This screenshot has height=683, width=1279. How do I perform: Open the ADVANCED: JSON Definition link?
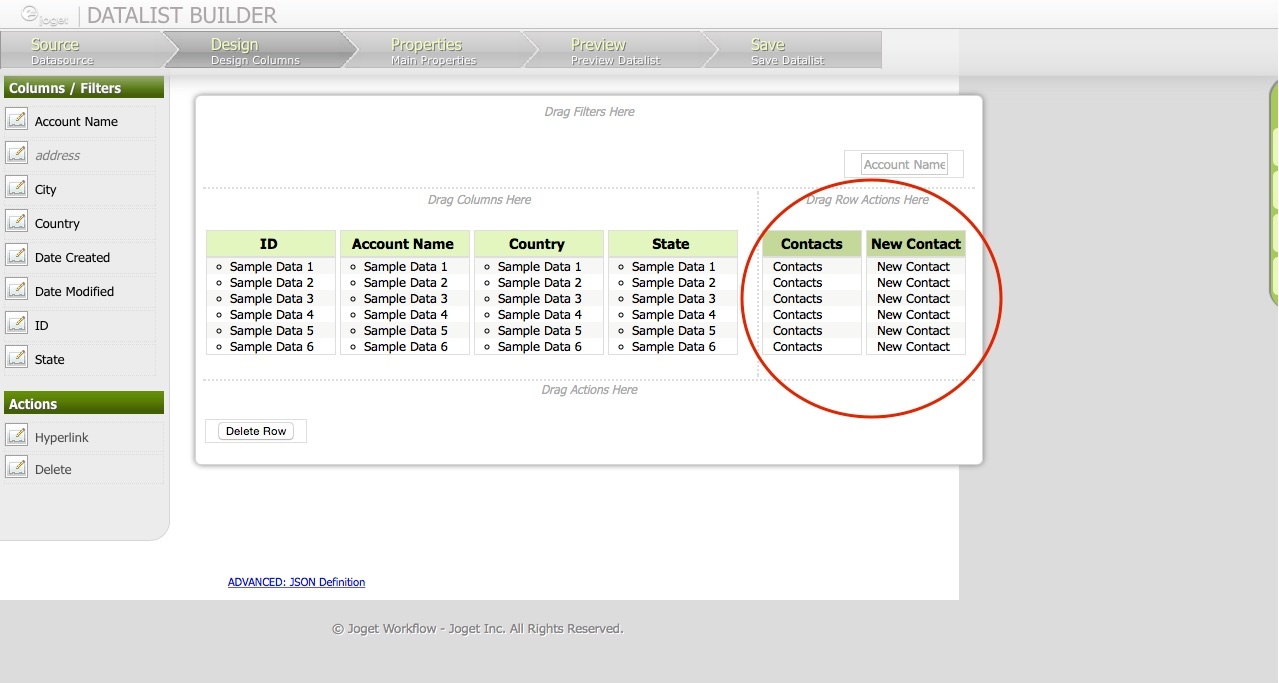tap(296, 582)
